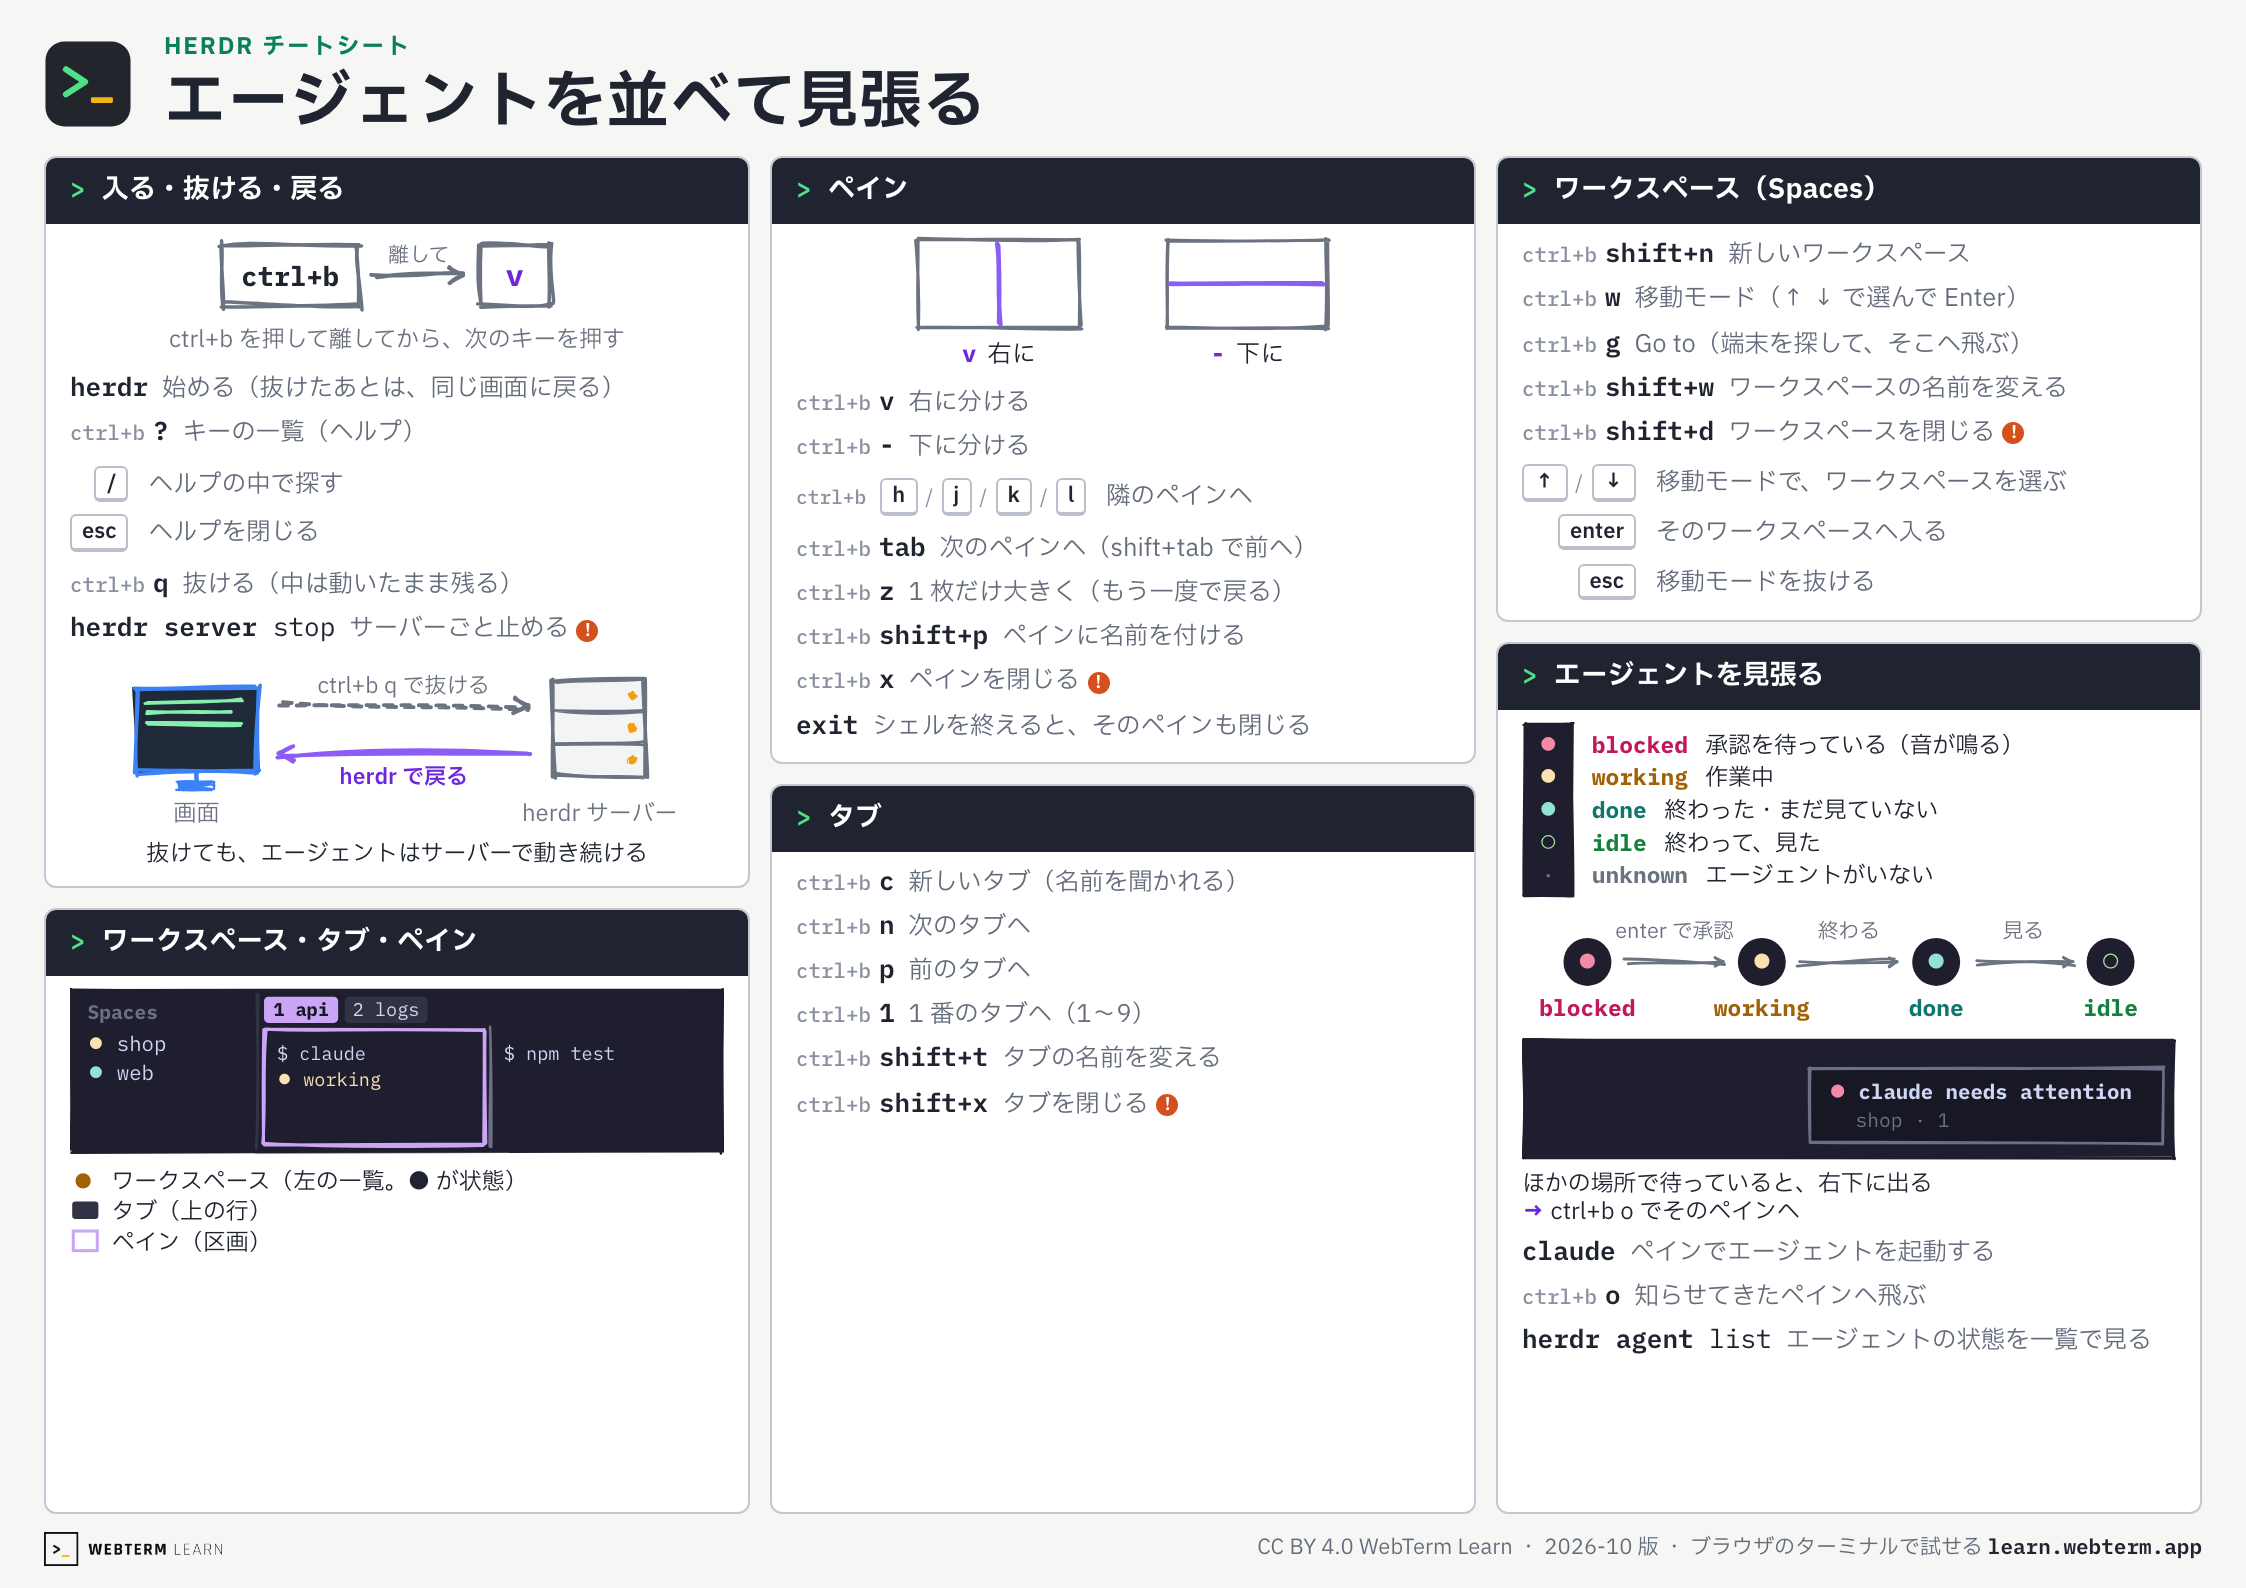Click the purple v keycap box

click(515, 275)
